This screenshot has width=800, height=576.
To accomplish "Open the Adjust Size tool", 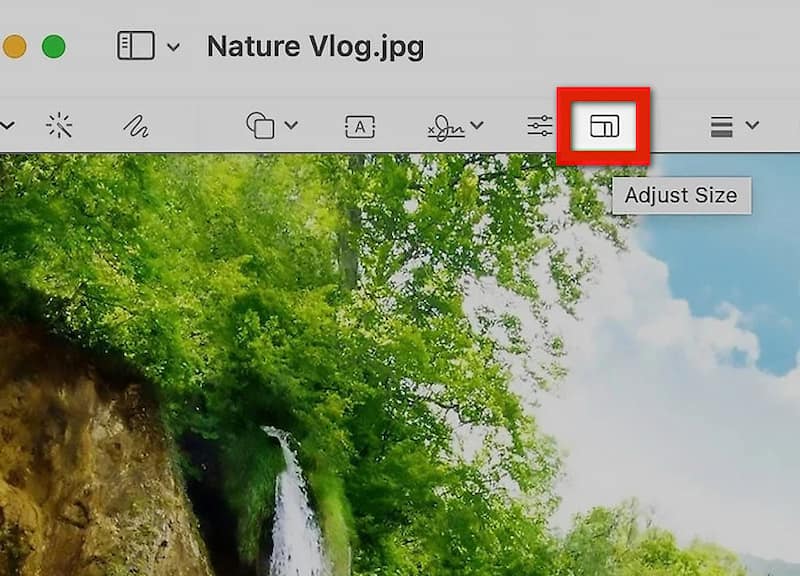I will pyautogui.click(x=605, y=126).
